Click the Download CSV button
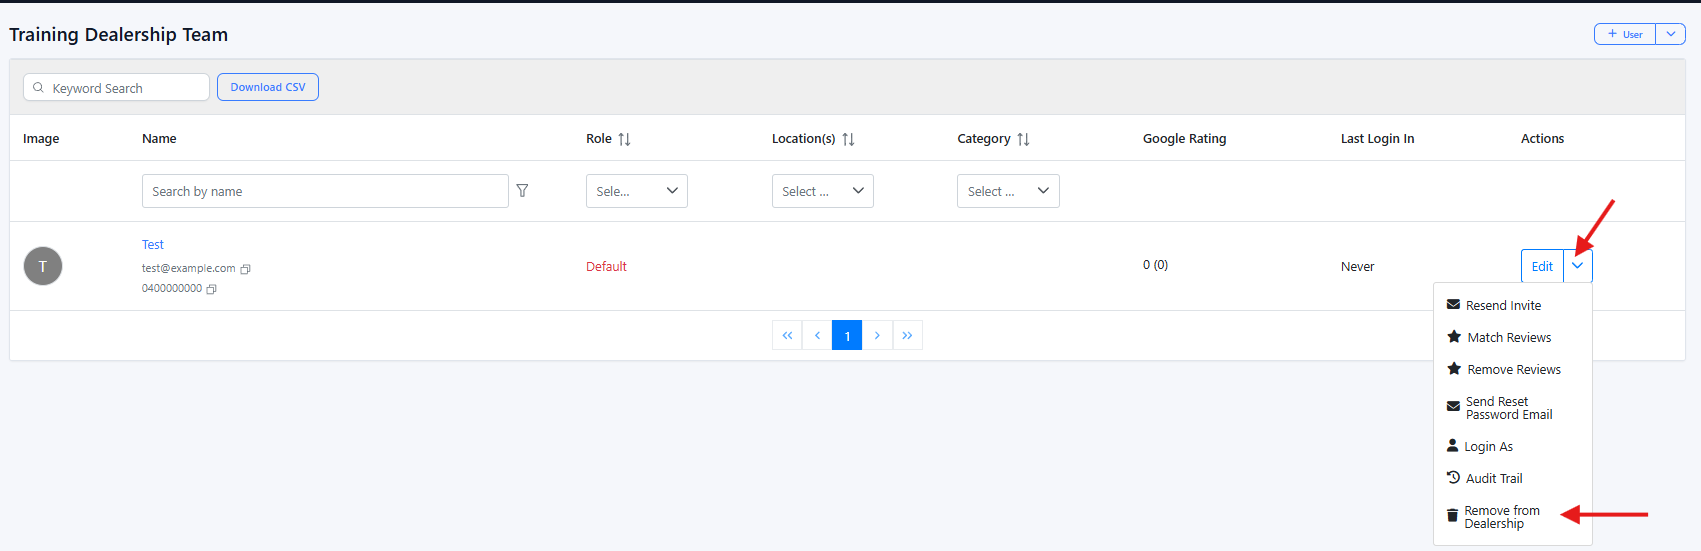The width and height of the screenshot is (1701, 551). click(268, 87)
